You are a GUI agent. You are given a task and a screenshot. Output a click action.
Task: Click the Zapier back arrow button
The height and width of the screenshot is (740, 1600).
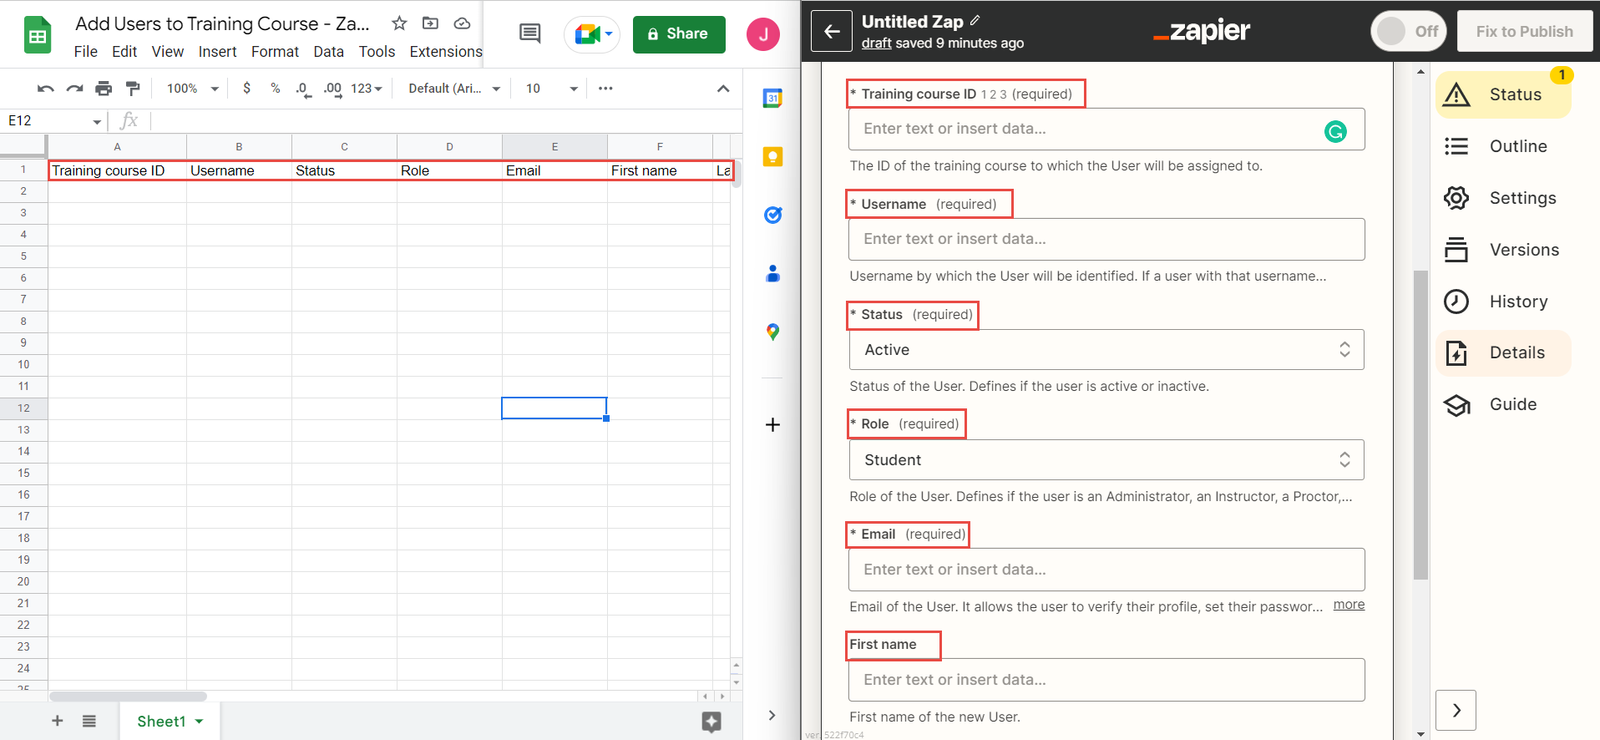pyautogui.click(x=831, y=32)
